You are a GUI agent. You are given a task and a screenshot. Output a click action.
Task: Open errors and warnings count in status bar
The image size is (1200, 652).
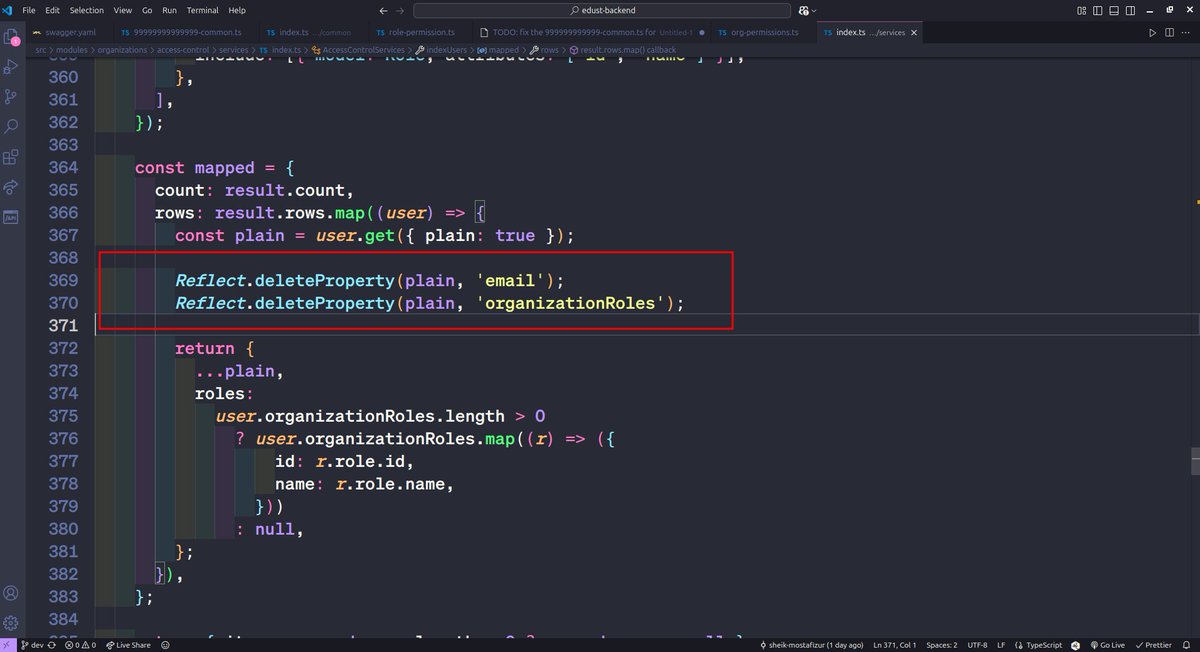80,645
